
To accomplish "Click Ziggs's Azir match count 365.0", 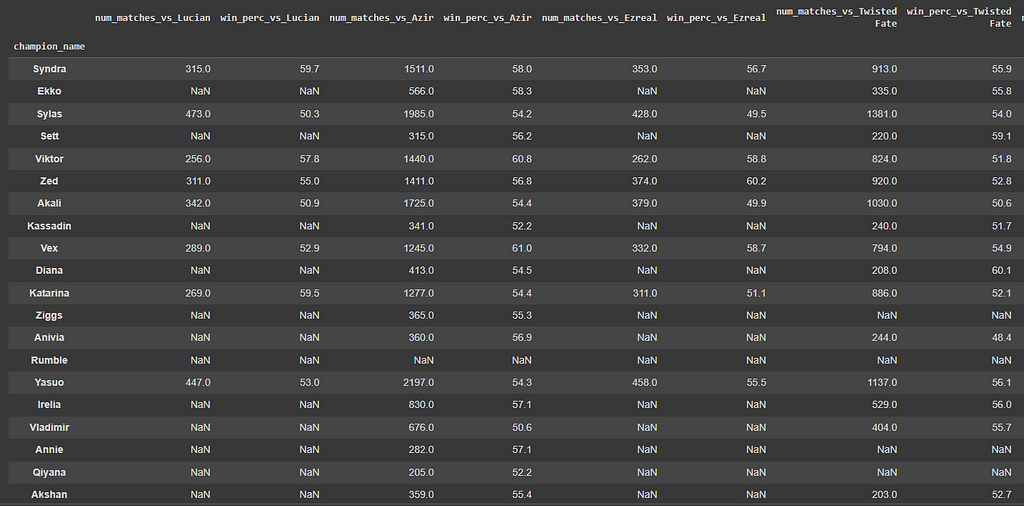I will coord(421,316).
